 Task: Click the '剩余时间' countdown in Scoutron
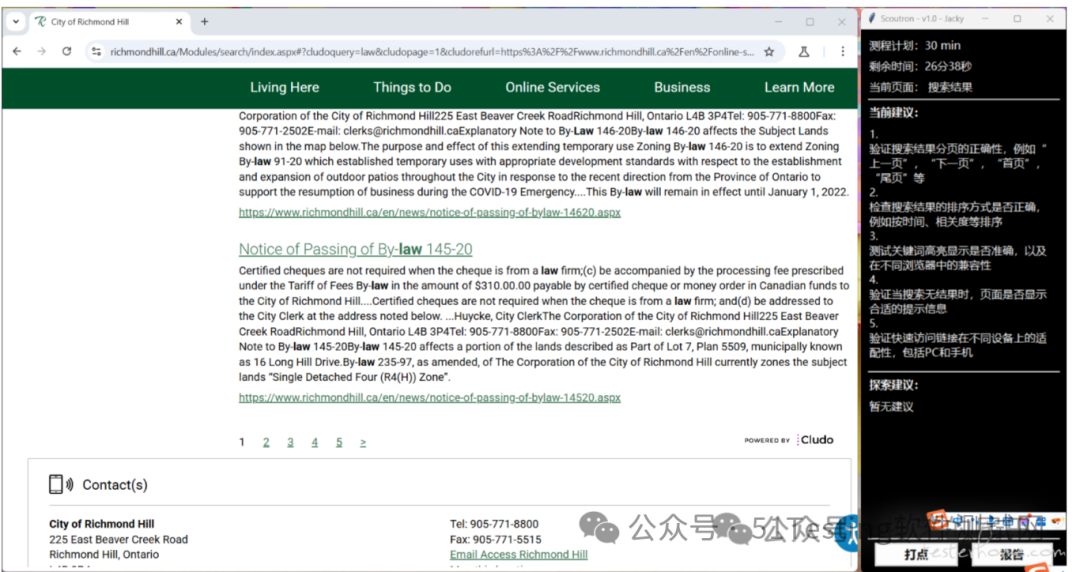[920, 66]
